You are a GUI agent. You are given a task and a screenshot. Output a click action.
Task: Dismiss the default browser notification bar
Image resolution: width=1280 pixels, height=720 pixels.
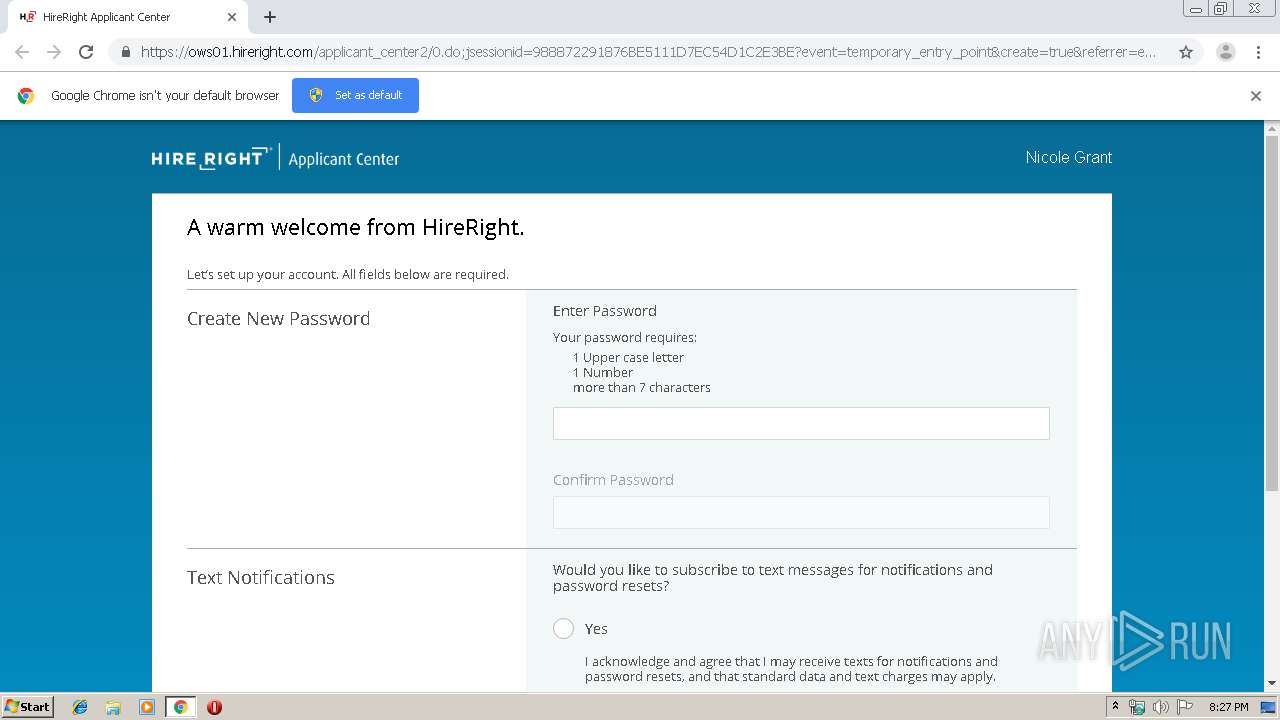pyautogui.click(x=1256, y=96)
